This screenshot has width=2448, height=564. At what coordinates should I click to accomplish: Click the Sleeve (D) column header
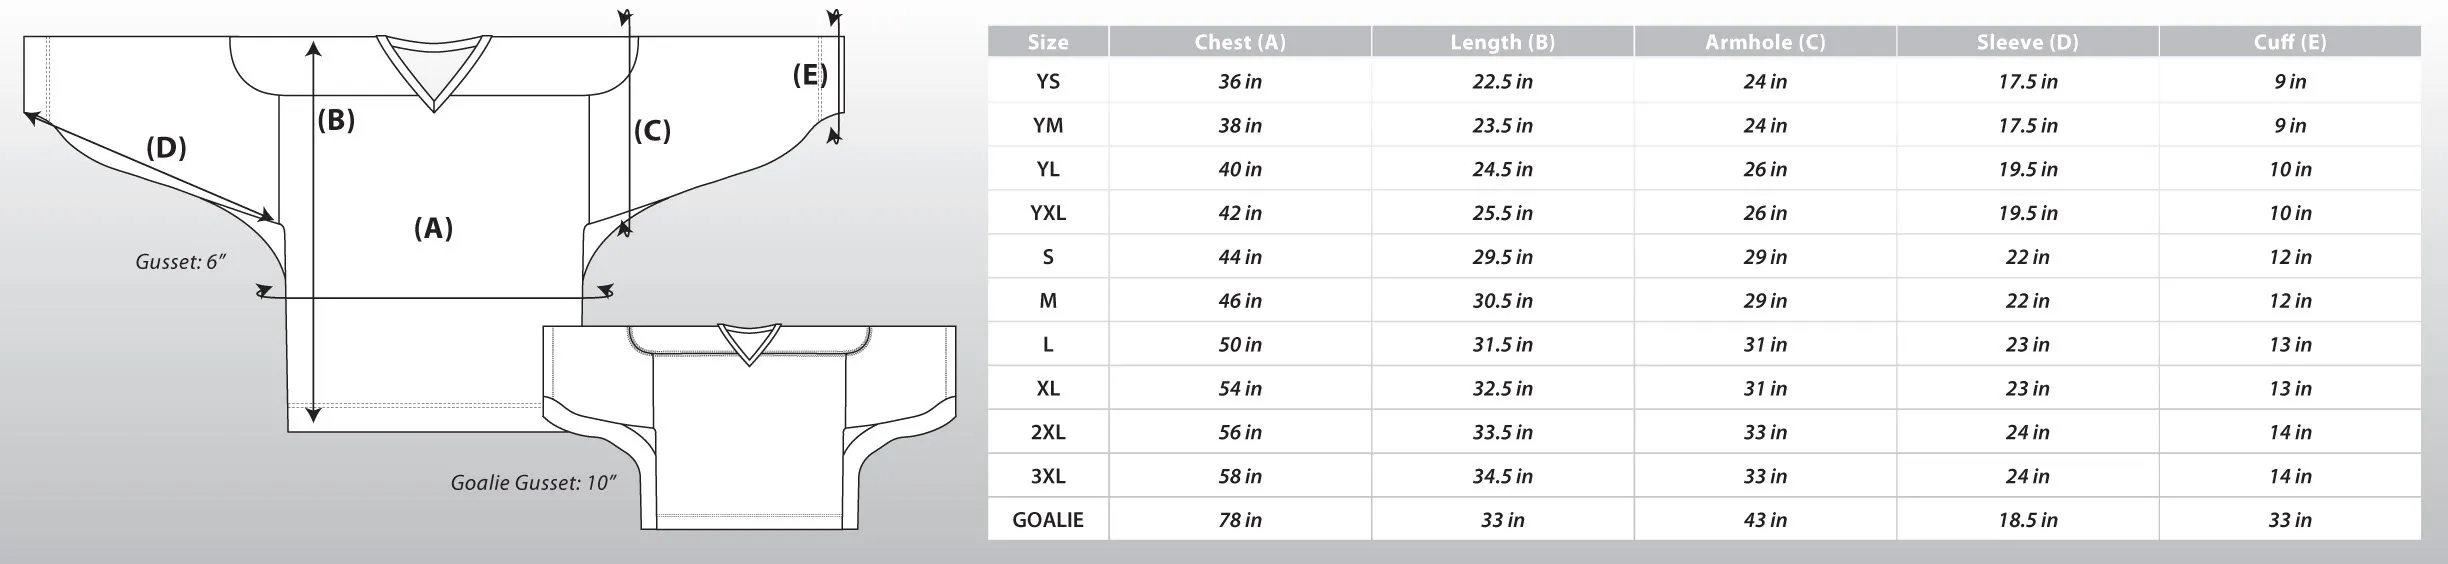pyautogui.click(x=2027, y=42)
